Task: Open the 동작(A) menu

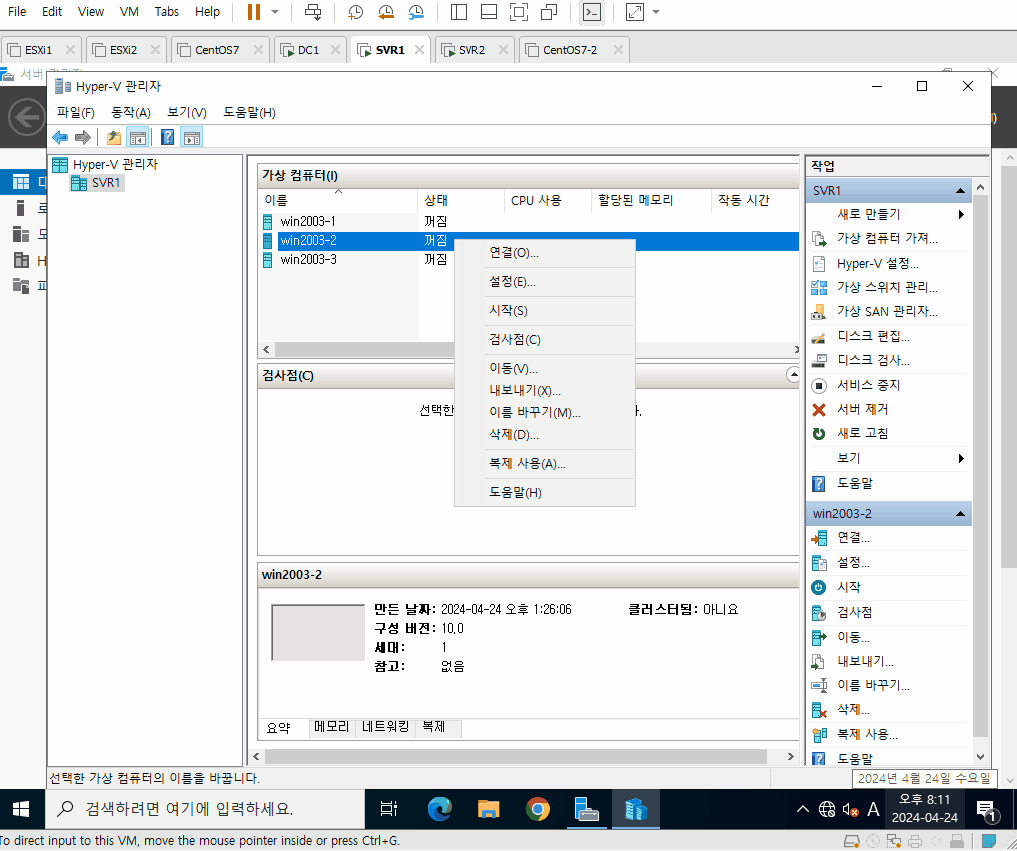Action: (131, 112)
